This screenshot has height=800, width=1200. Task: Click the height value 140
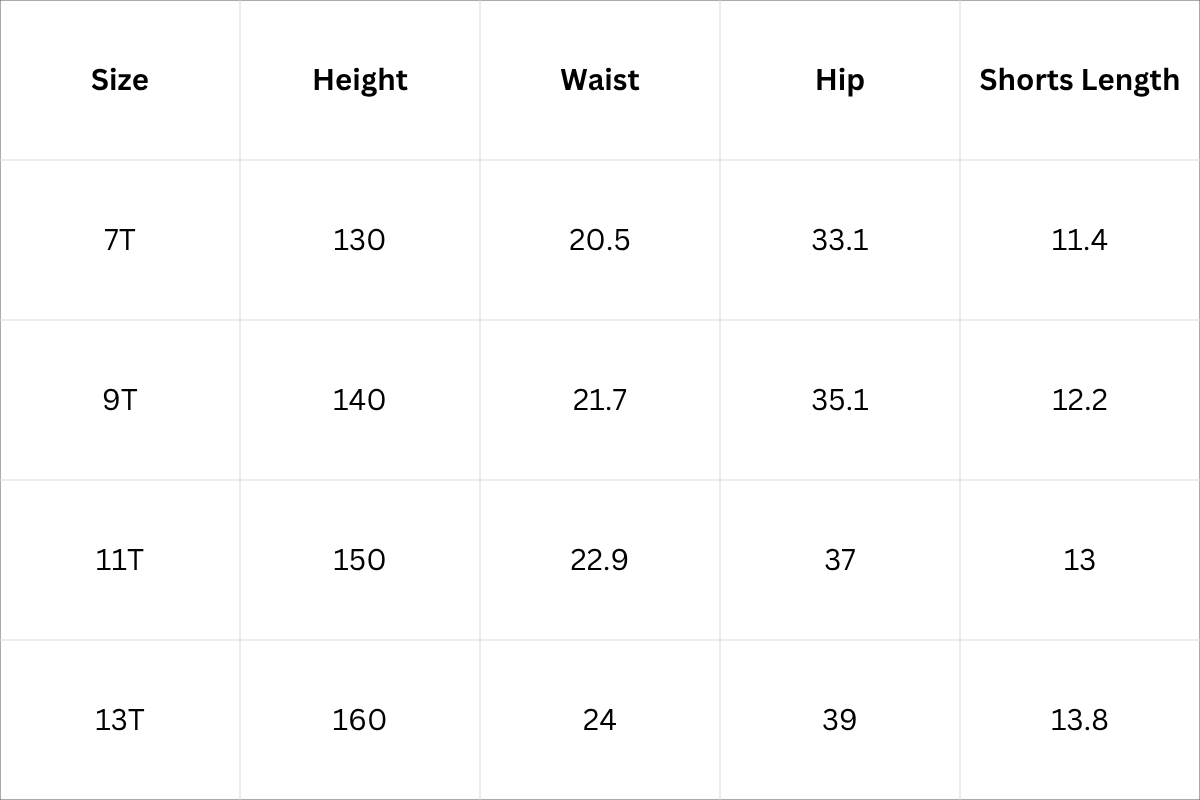(x=360, y=400)
